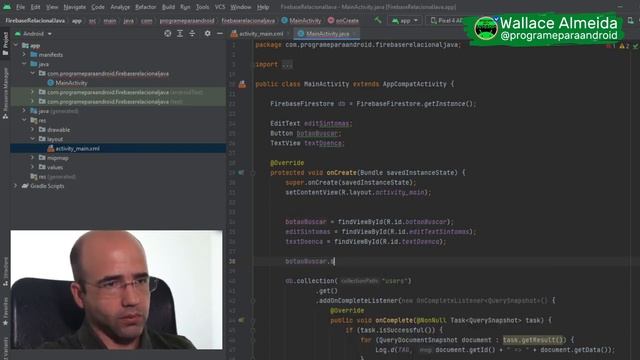
Task: Open the Analyze menu
Action: tap(120, 7)
